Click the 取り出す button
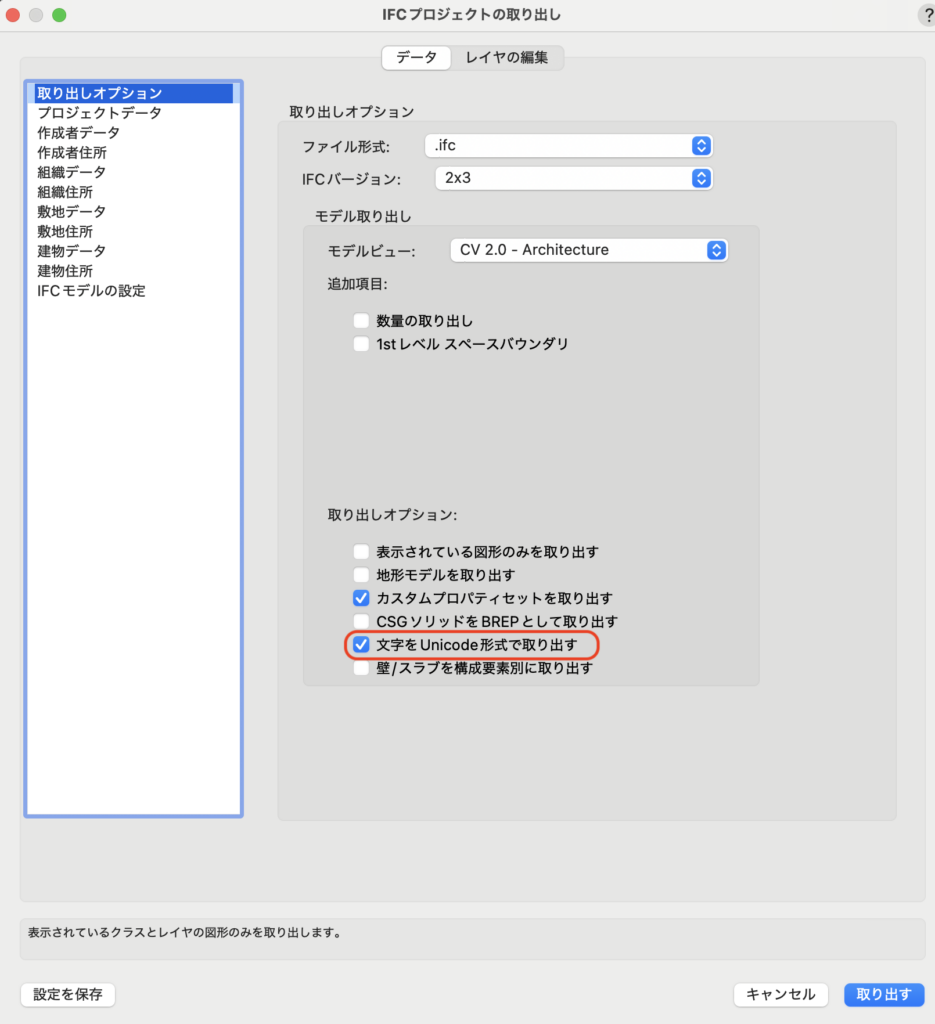 883,994
